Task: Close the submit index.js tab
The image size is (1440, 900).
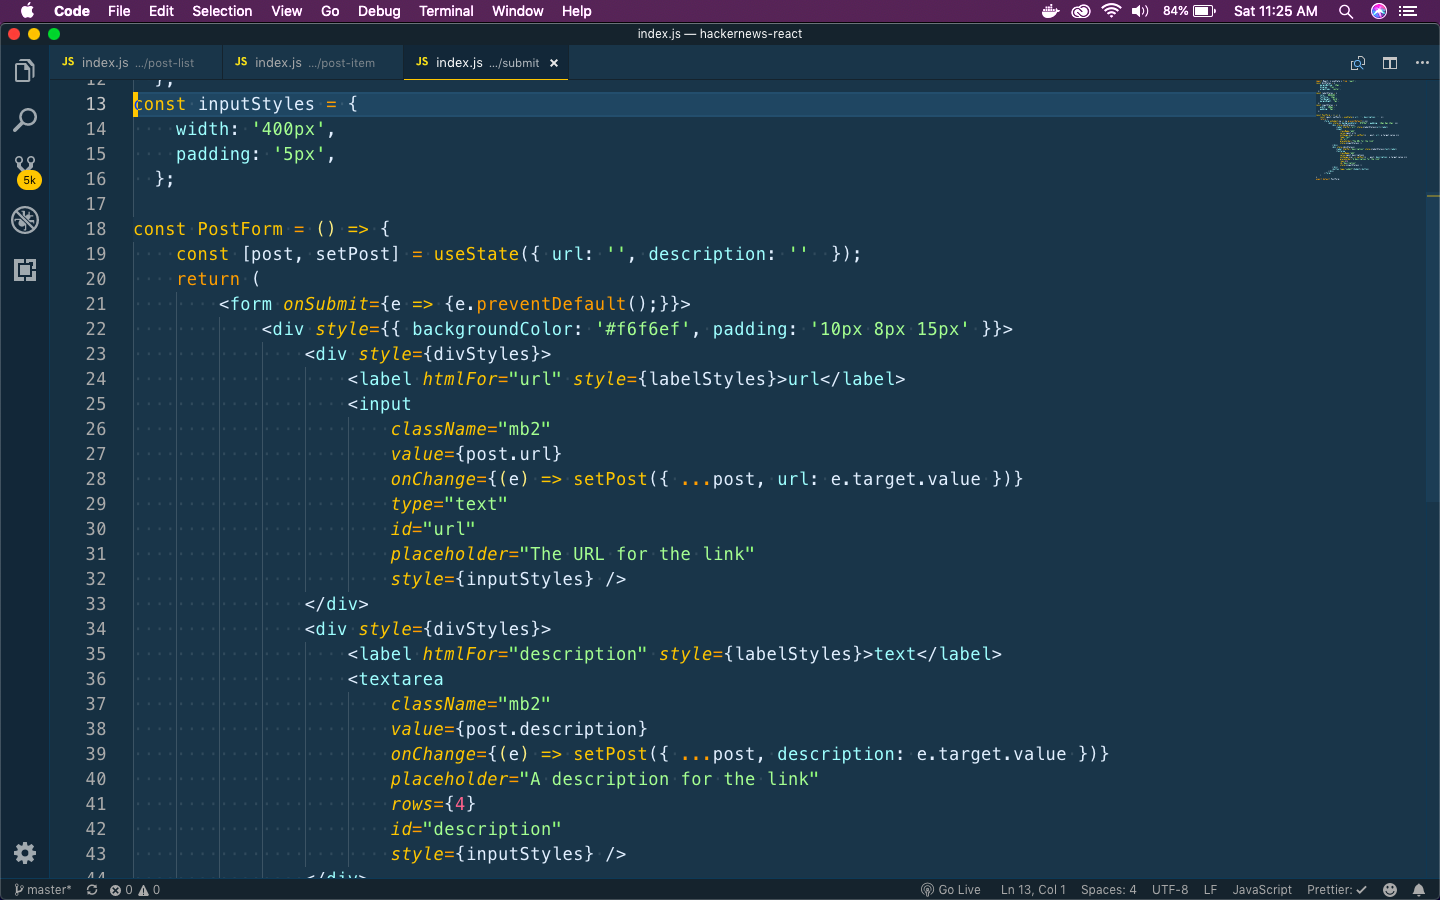Action: pyautogui.click(x=554, y=63)
